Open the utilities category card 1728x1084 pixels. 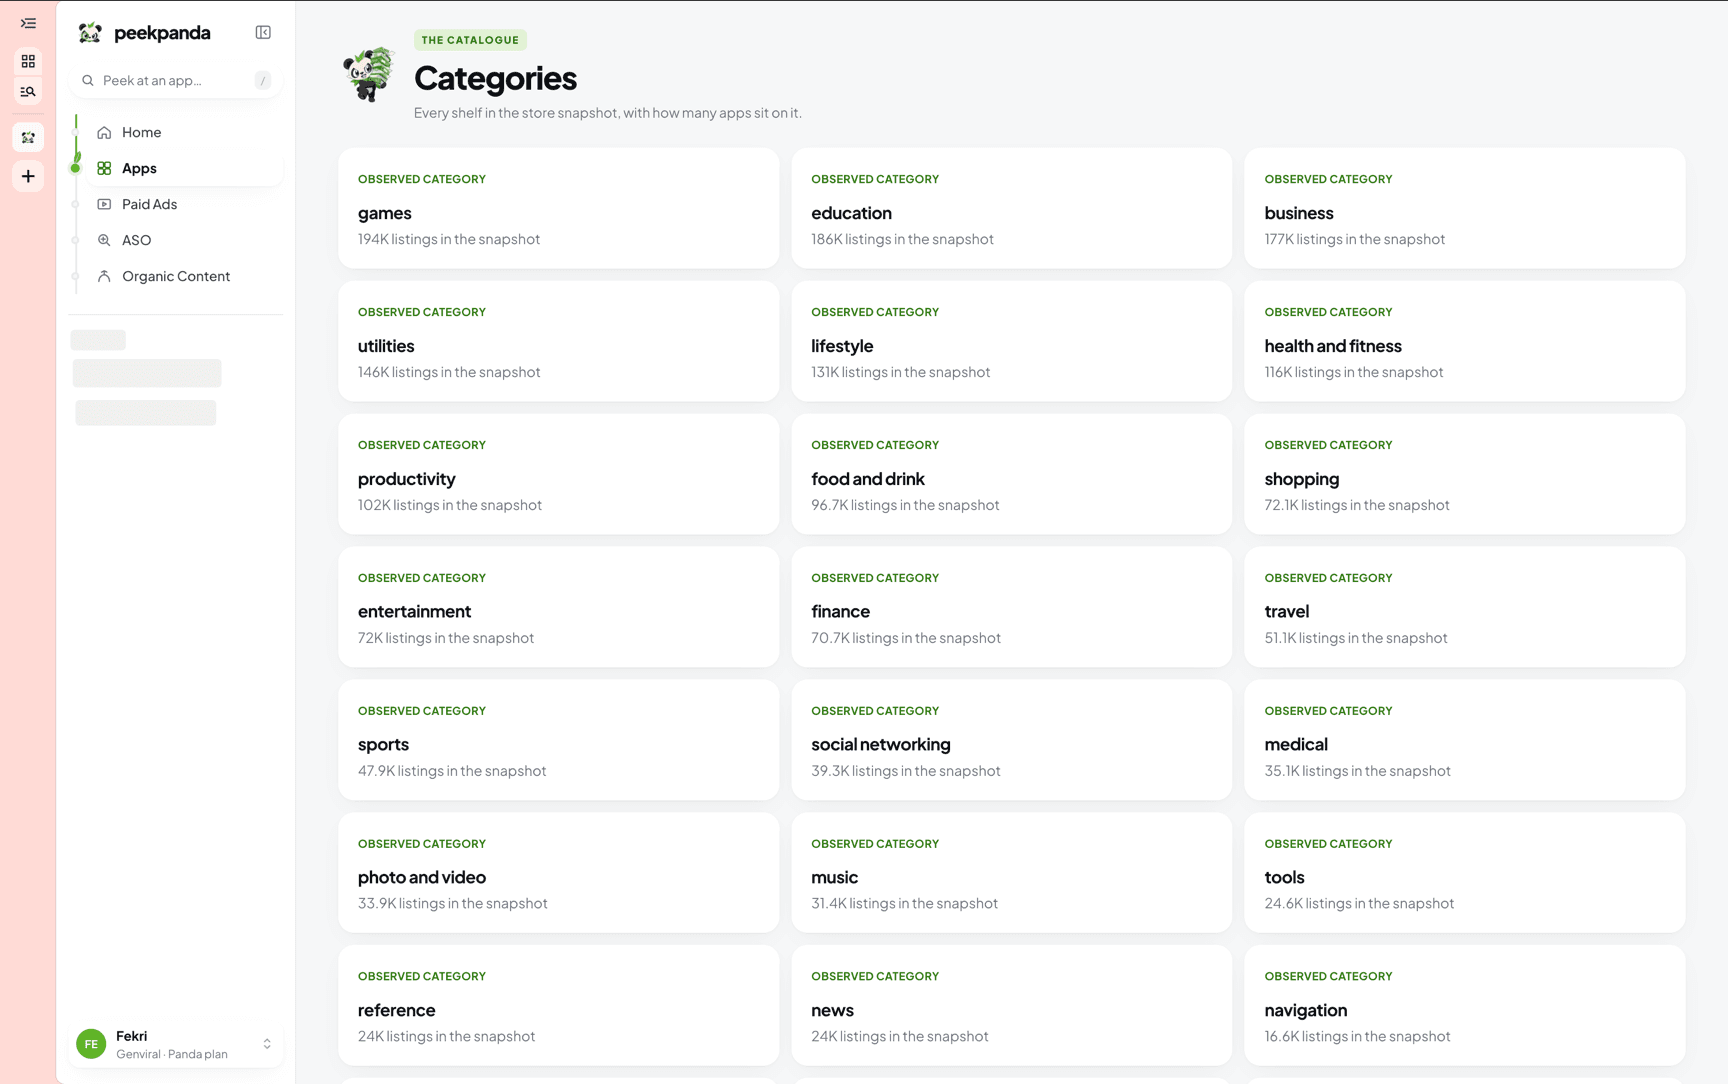[559, 342]
